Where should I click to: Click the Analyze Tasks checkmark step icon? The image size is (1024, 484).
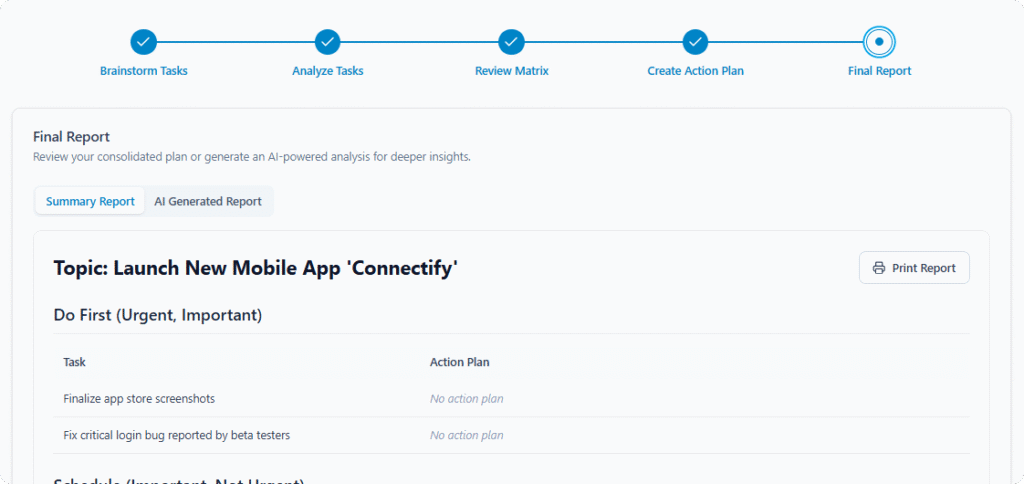pos(328,42)
